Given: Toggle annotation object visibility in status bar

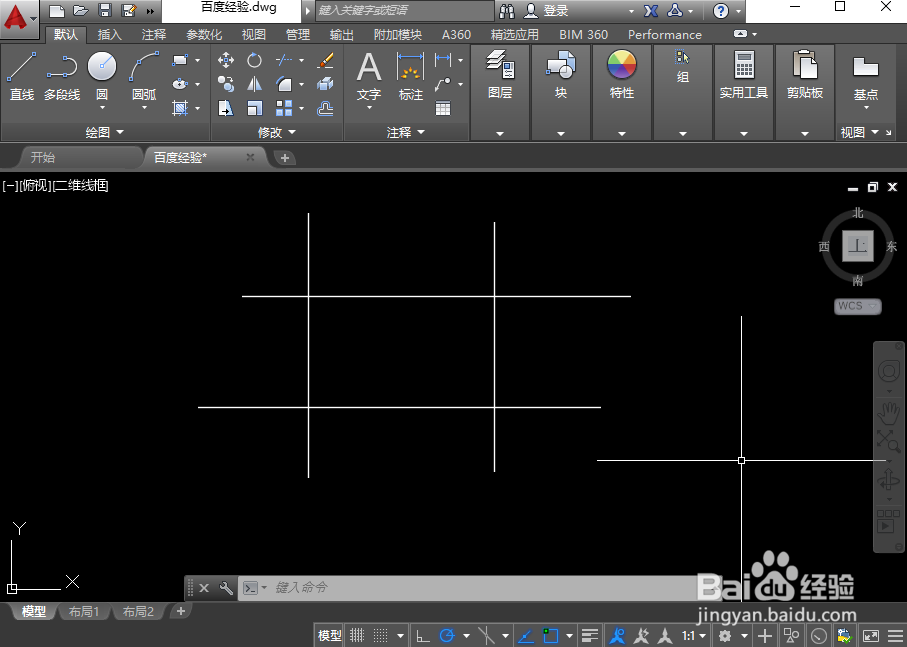Looking at the screenshot, I should 618,636.
